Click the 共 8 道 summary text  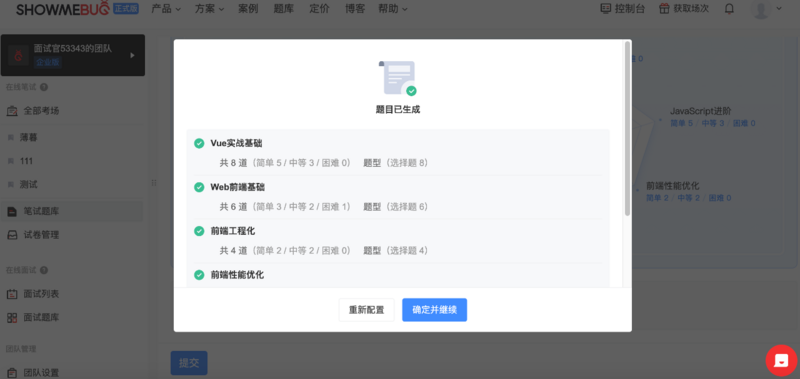tap(233, 163)
